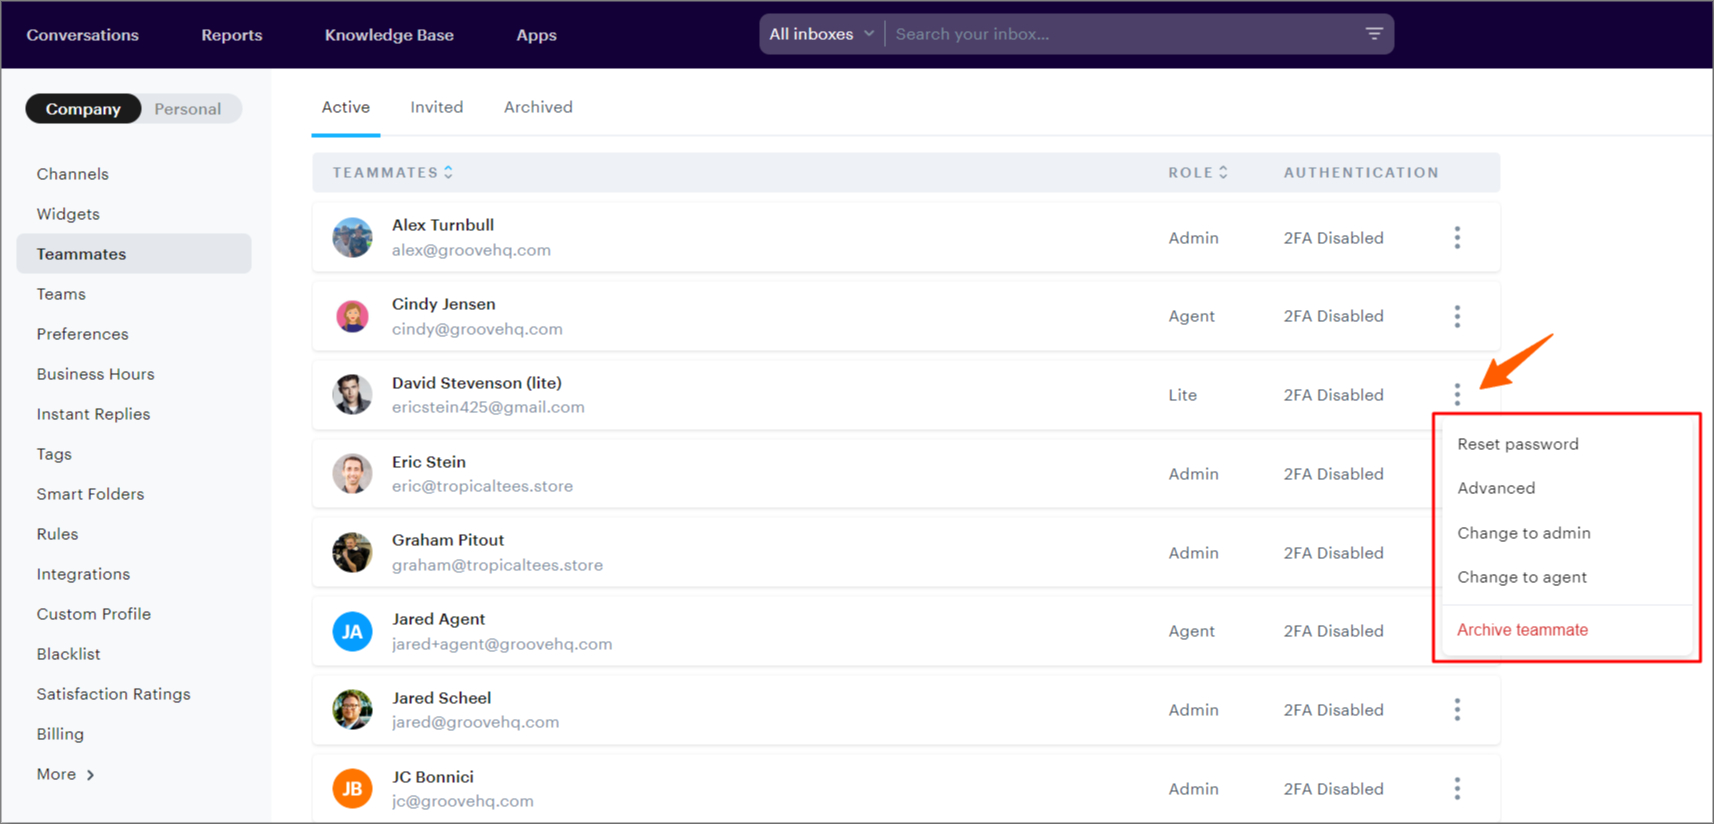Open Jared Scheel's three-dot options menu

pos(1457,710)
